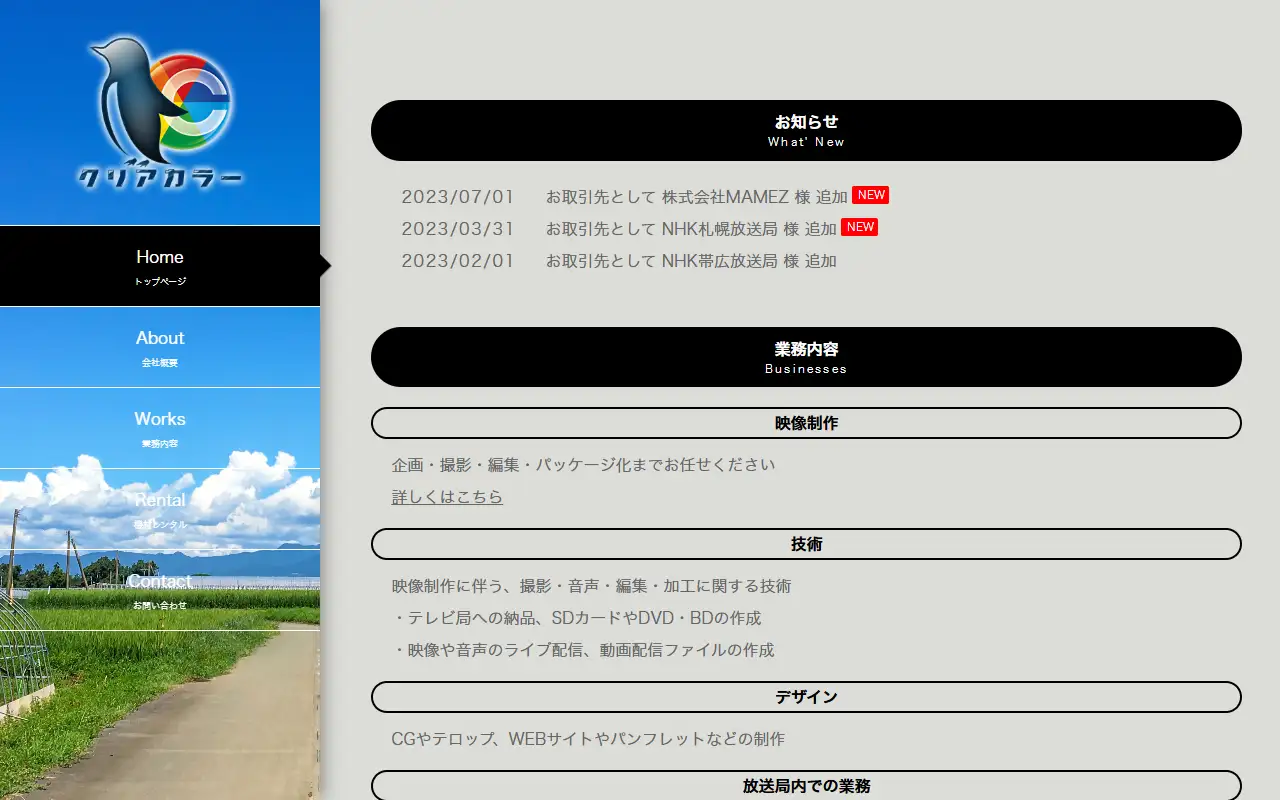The image size is (1280, 800).
Task: Click the クリアカラー penguin logo
Action: click(x=160, y=114)
